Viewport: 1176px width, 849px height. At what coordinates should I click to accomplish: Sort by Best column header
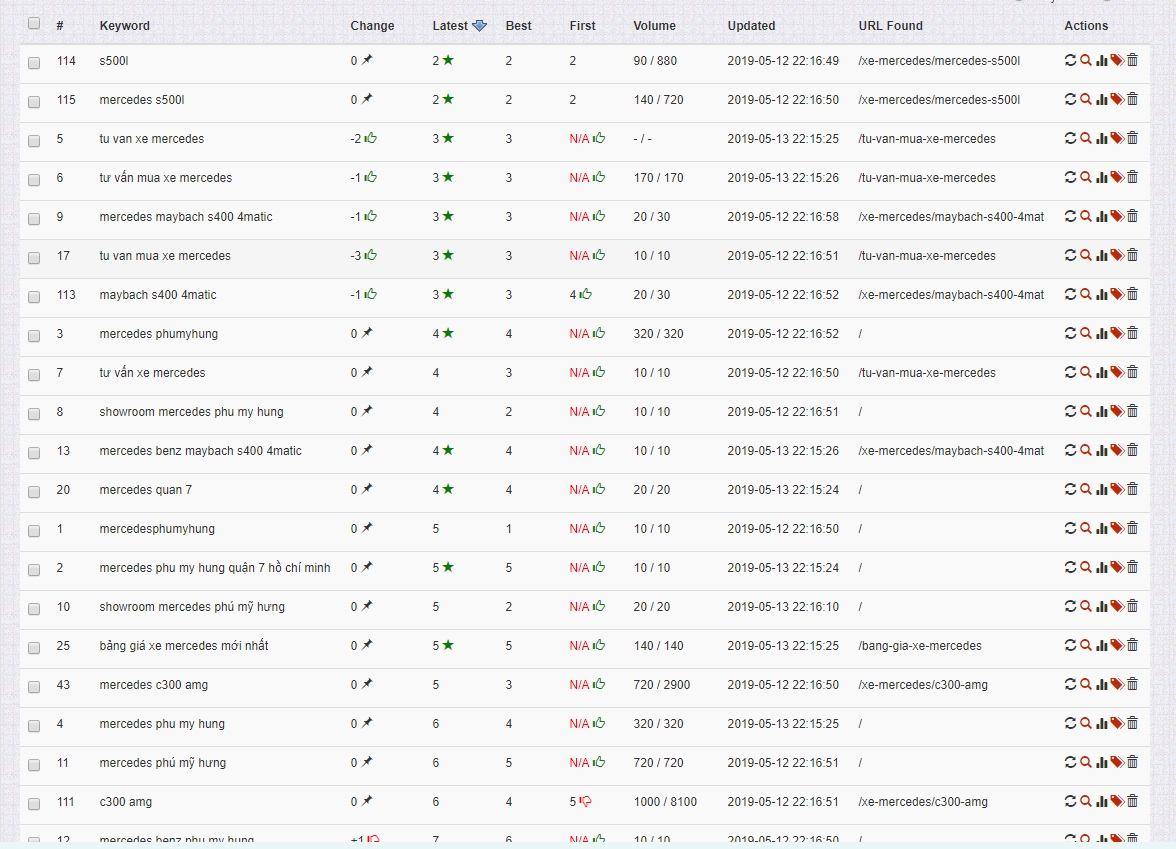(x=518, y=26)
